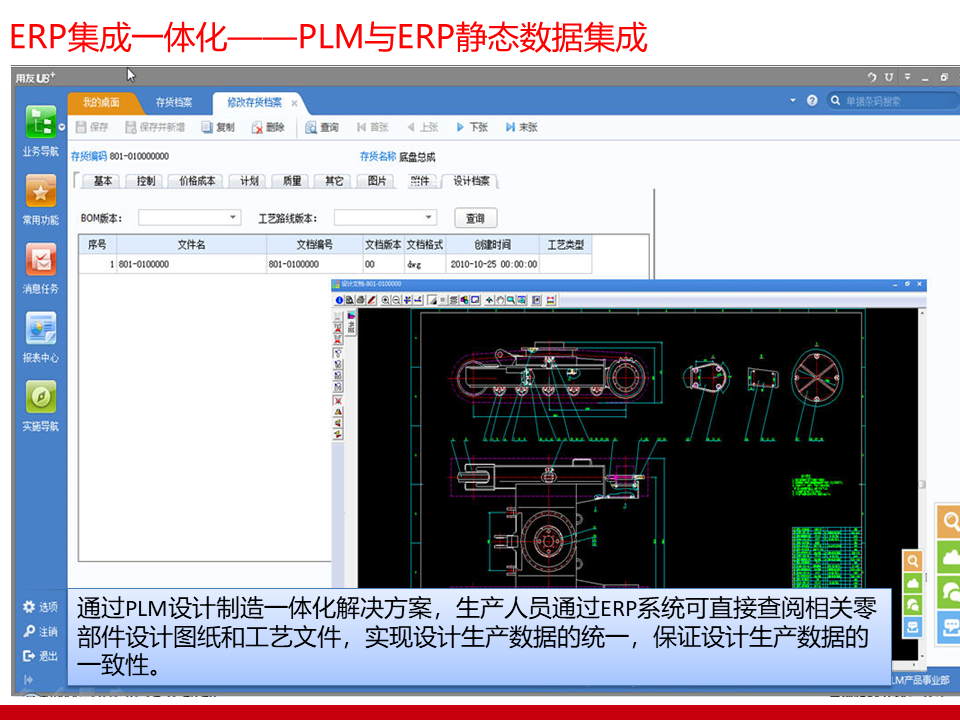
Task: Open the 报表中心 sidebar icon
Action: pos(40,328)
